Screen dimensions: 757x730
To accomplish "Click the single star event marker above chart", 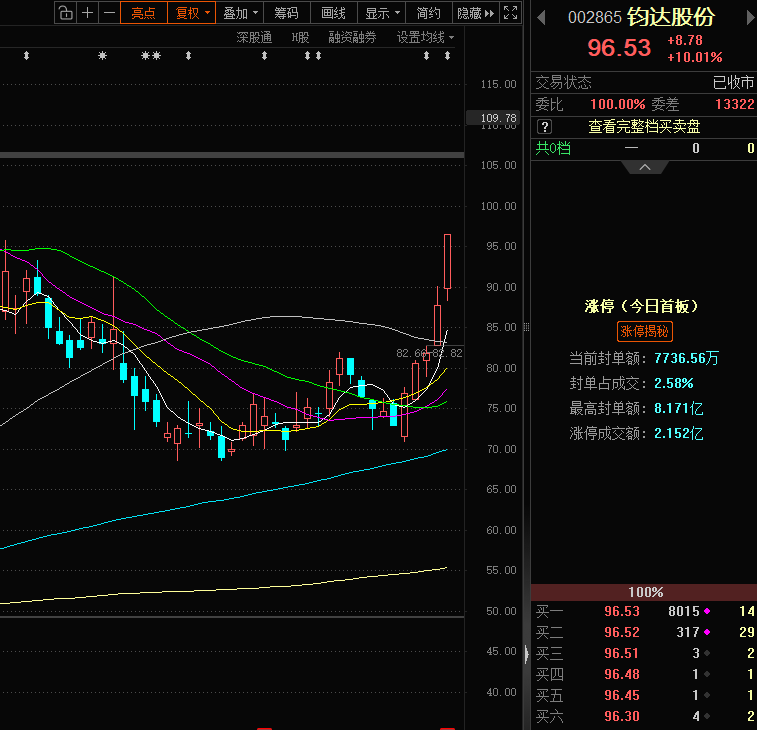I will (x=102, y=56).
